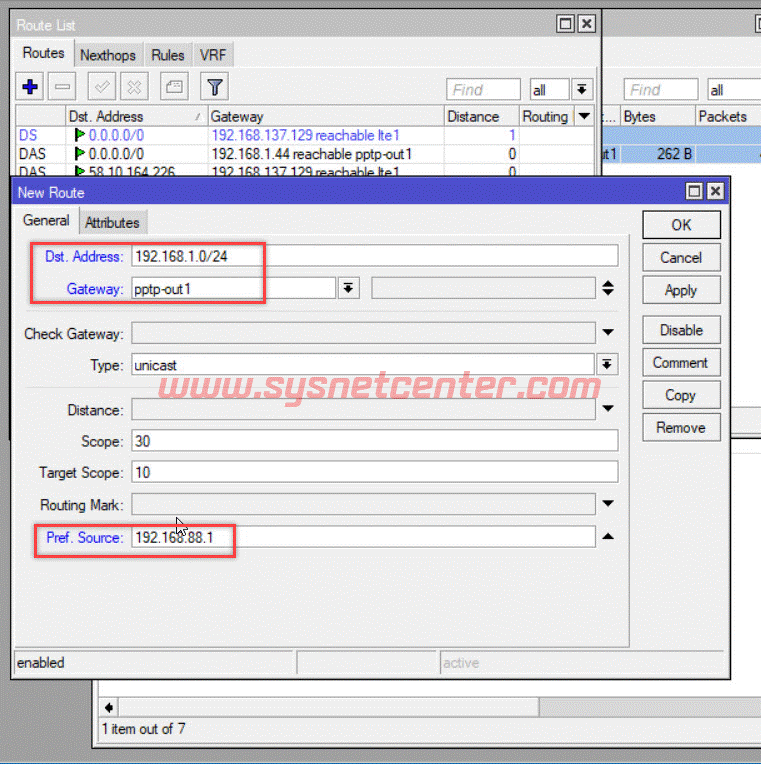The width and height of the screenshot is (761, 764).
Task: Click the Bytes column header in background window
Action: point(658,116)
